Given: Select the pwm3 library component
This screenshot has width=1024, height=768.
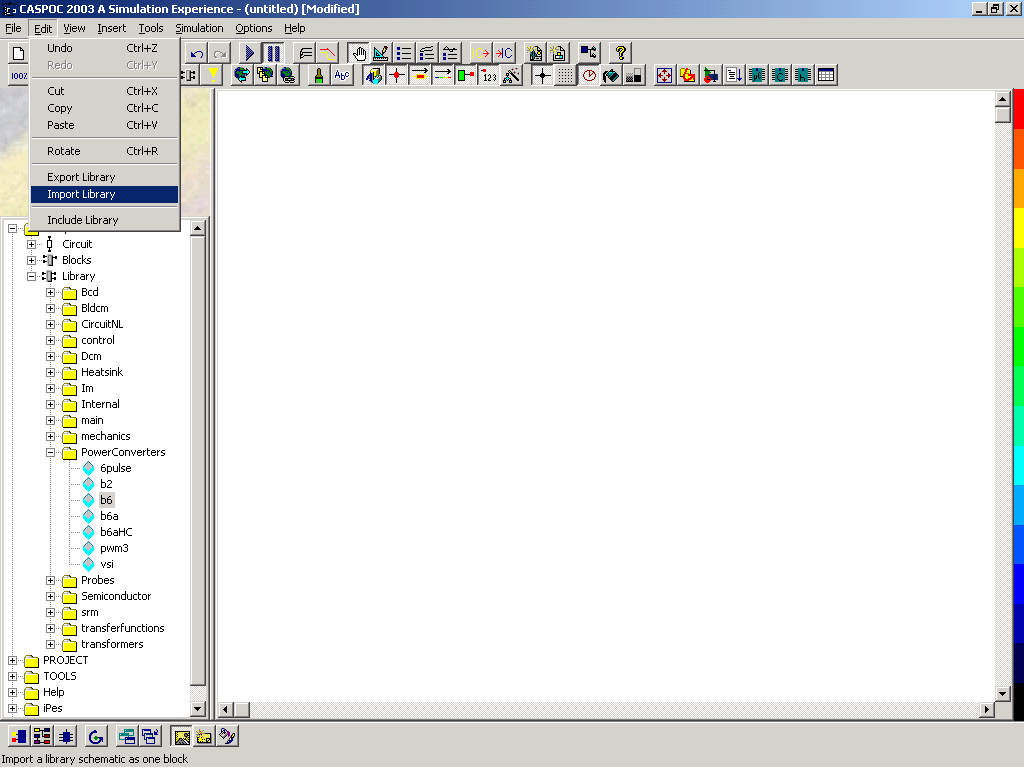Looking at the screenshot, I should click(x=114, y=549).
